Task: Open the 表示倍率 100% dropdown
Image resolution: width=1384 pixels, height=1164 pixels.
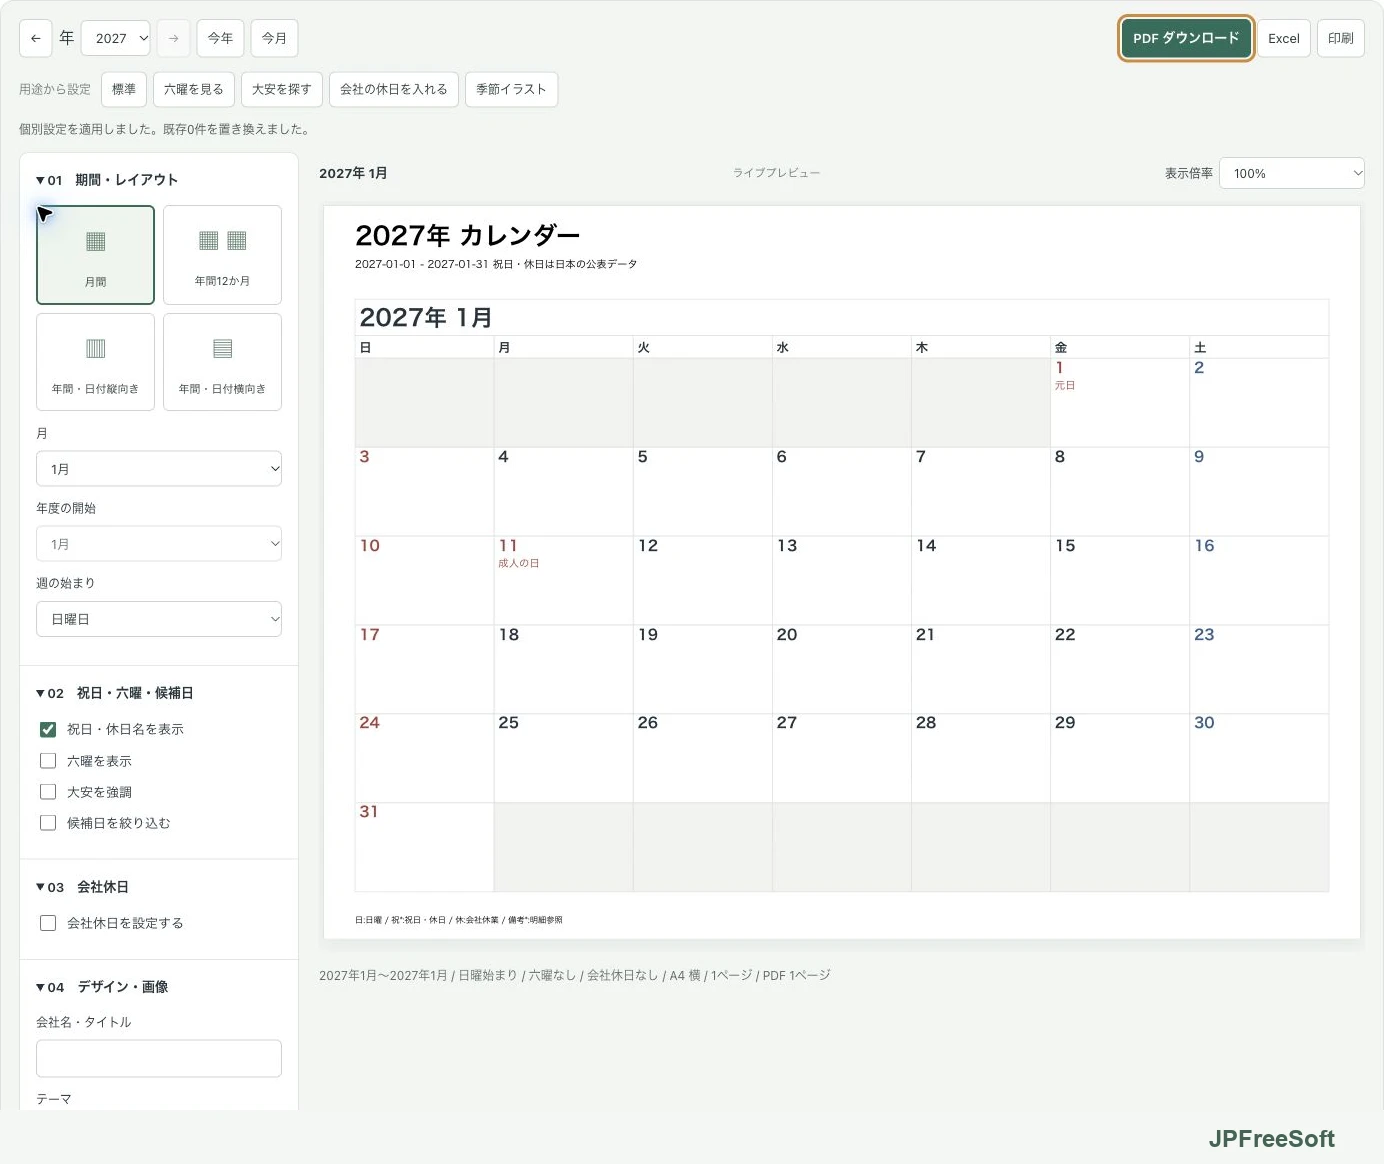Action: (x=1292, y=173)
